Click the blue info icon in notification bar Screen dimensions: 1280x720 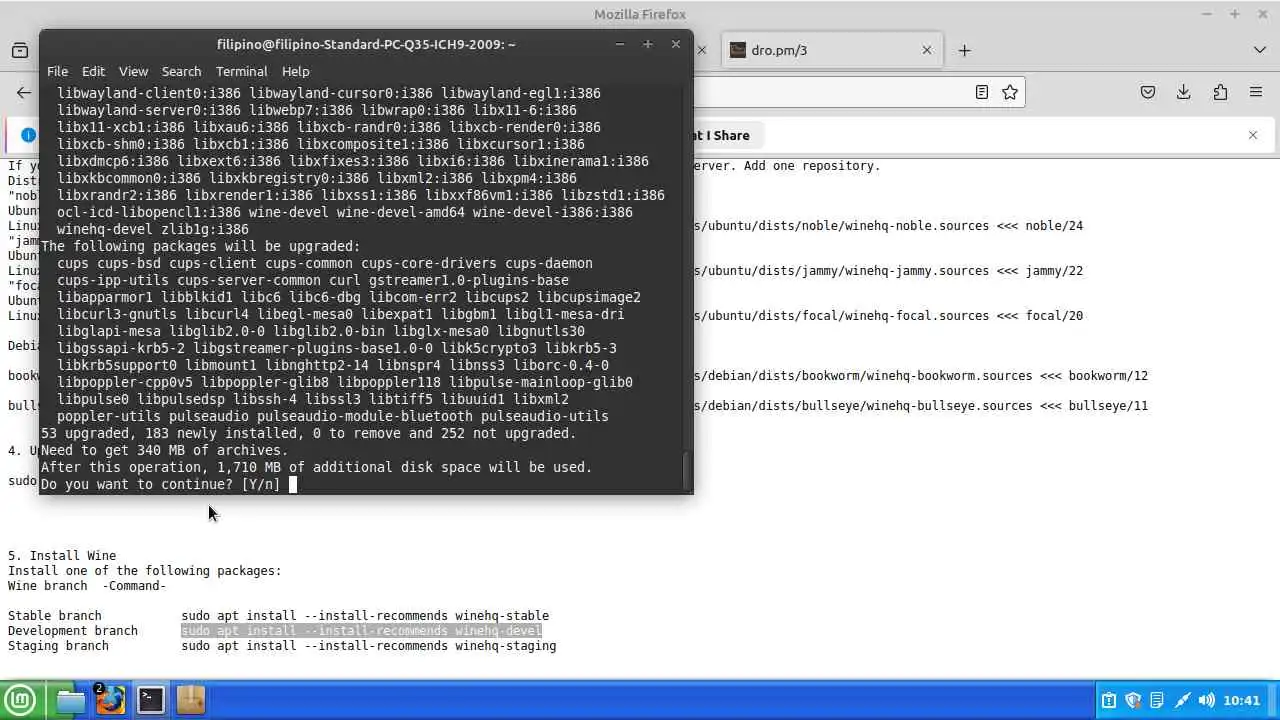click(x=28, y=135)
